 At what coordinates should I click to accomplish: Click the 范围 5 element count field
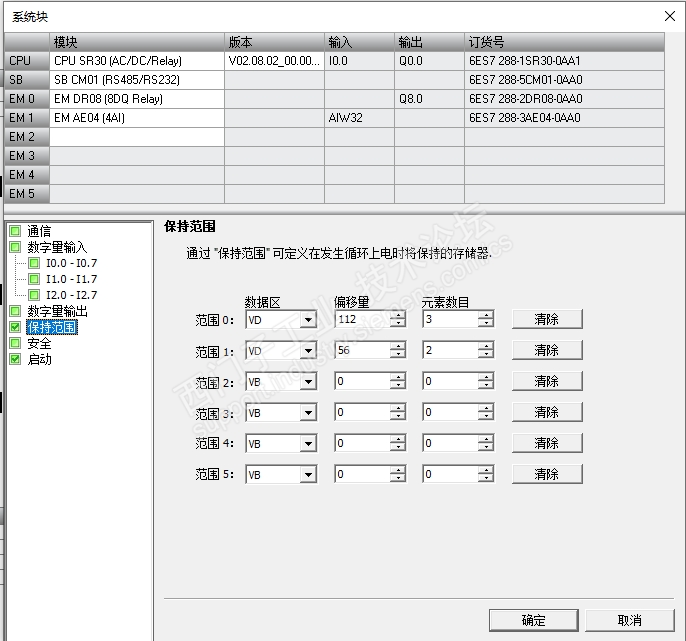tap(450, 475)
